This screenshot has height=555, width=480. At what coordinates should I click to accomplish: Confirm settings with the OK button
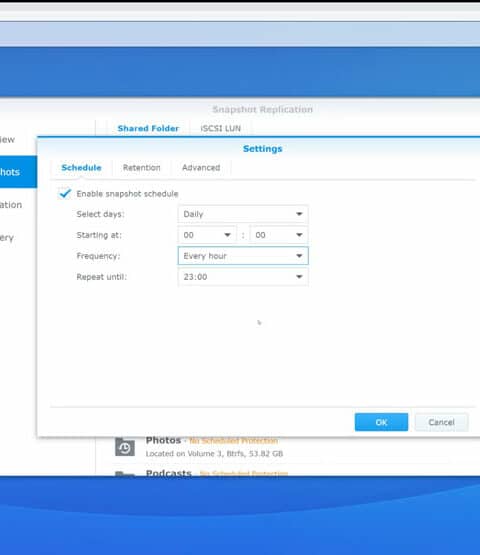tap(381, 422)
